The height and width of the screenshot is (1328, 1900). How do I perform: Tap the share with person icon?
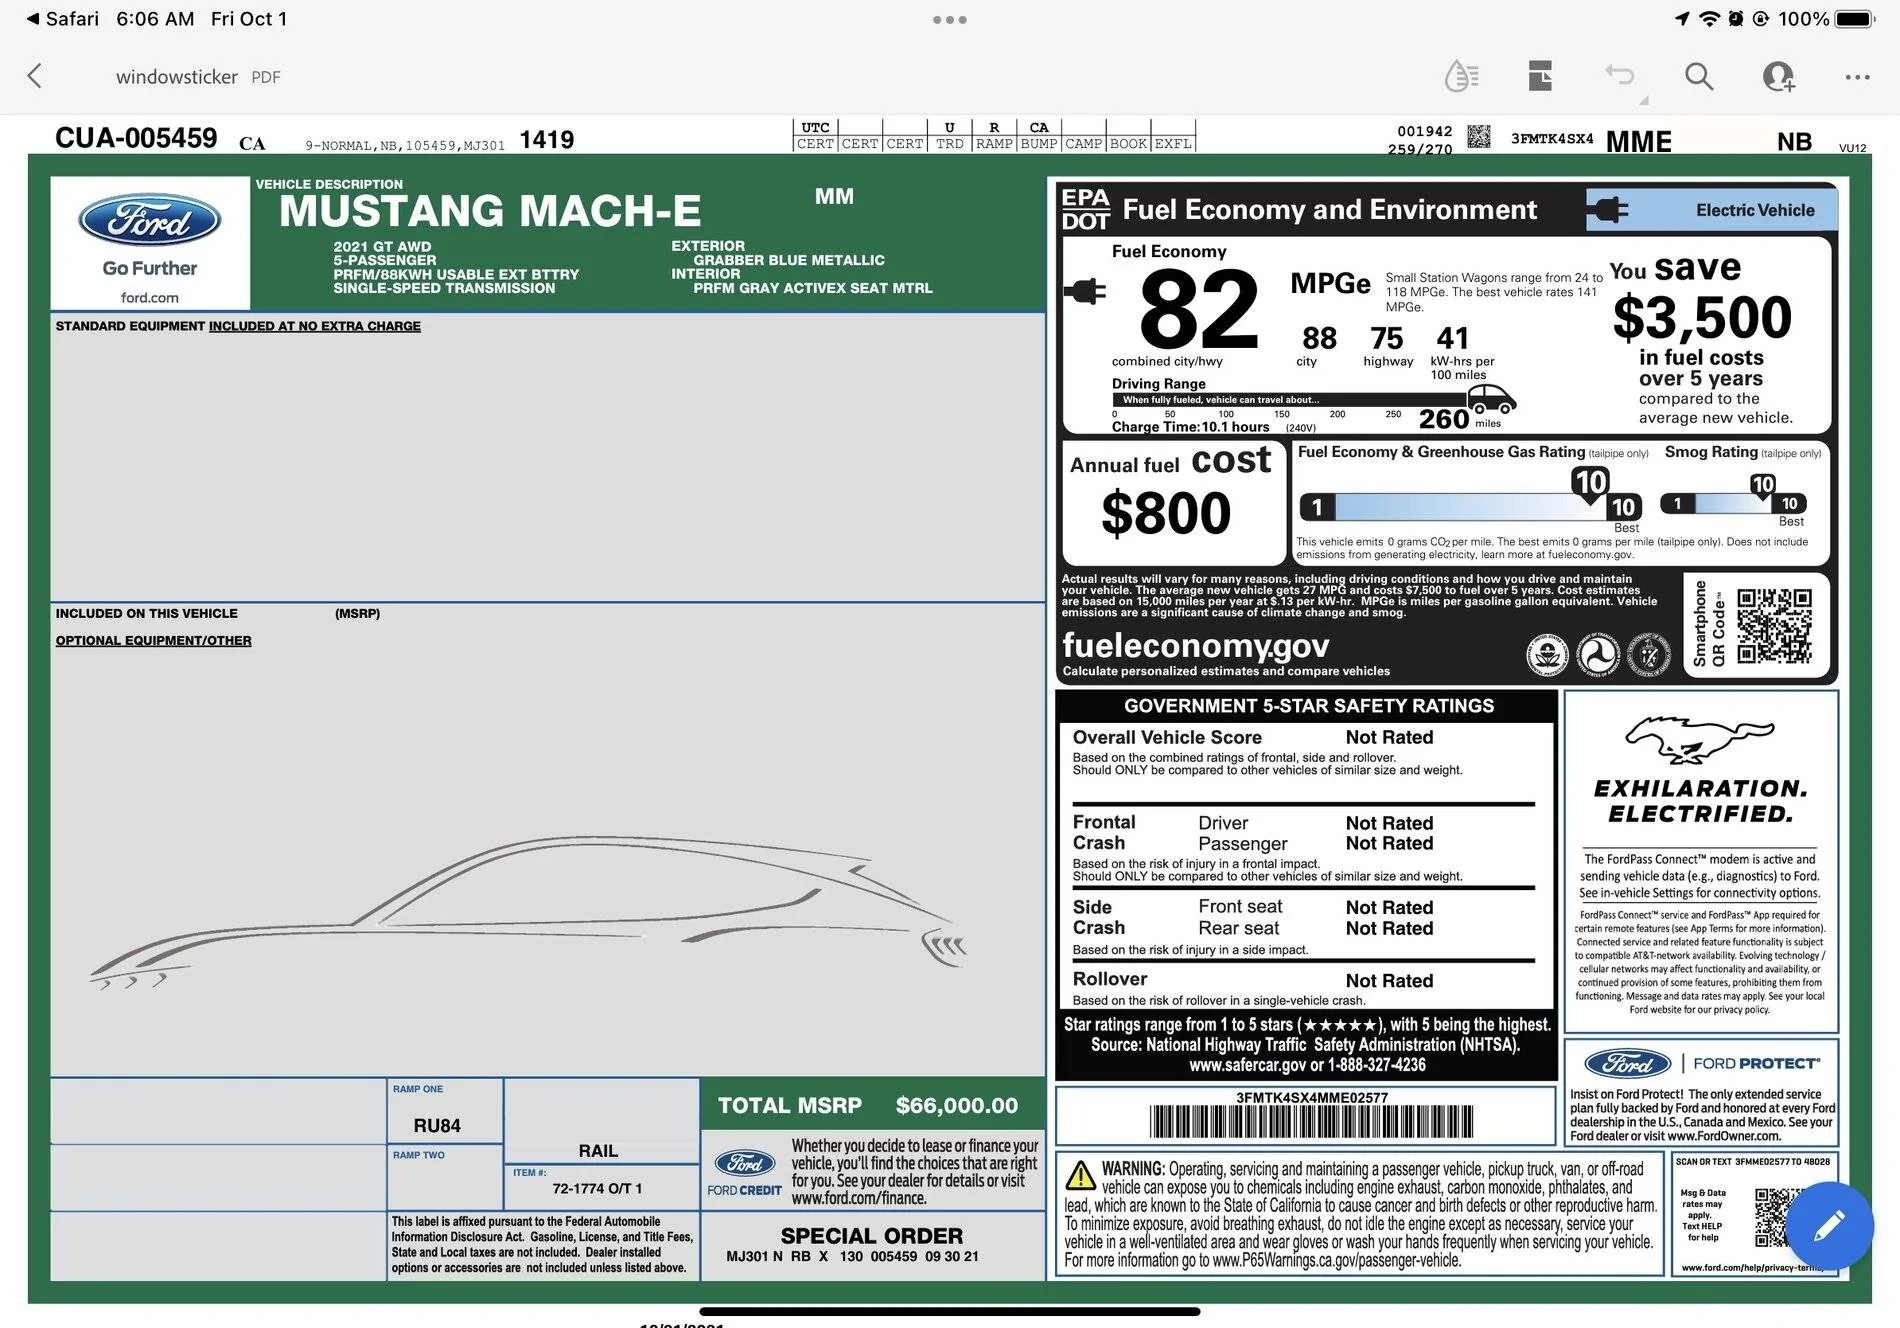(1778, 76)
